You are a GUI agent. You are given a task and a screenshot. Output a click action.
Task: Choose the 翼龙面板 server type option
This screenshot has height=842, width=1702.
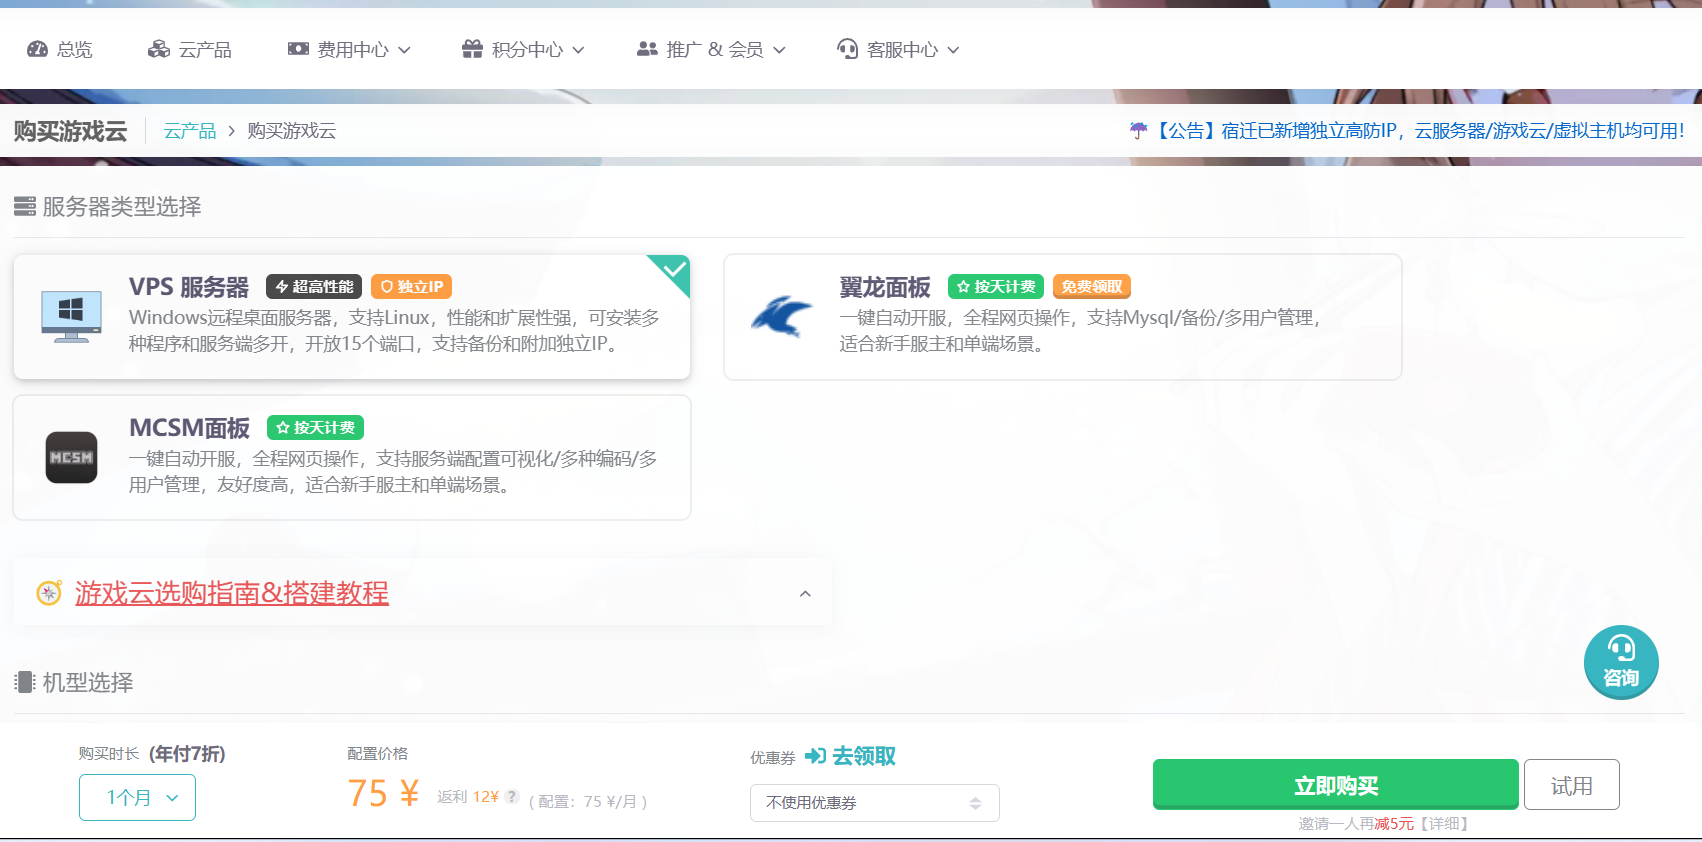(1062, 317)
